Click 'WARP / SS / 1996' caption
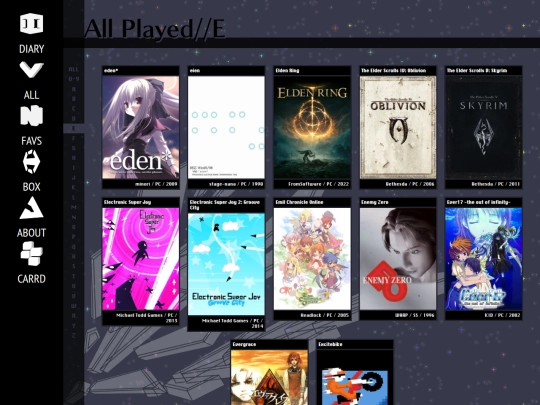 tap(415, 315)
